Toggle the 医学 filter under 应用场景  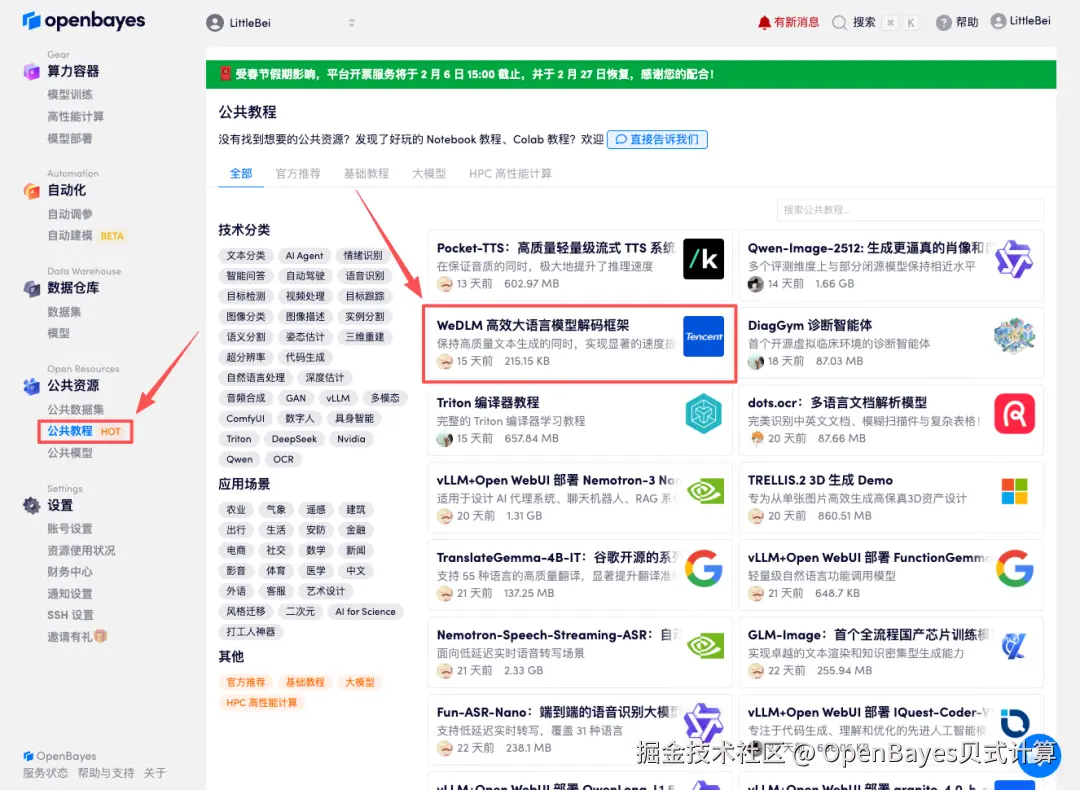tap(317, 570)
